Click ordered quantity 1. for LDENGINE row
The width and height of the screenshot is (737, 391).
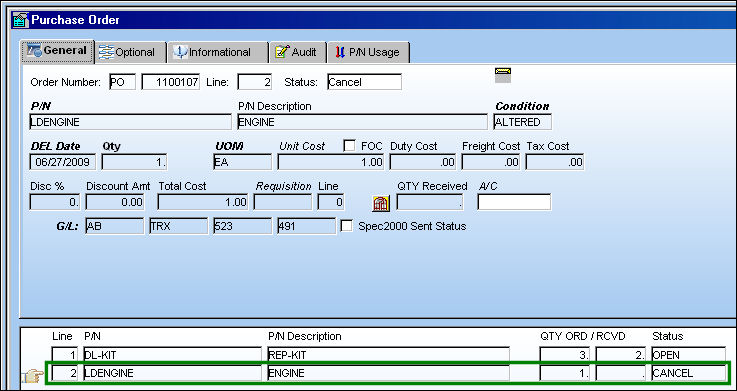click(x=565, y=374)
